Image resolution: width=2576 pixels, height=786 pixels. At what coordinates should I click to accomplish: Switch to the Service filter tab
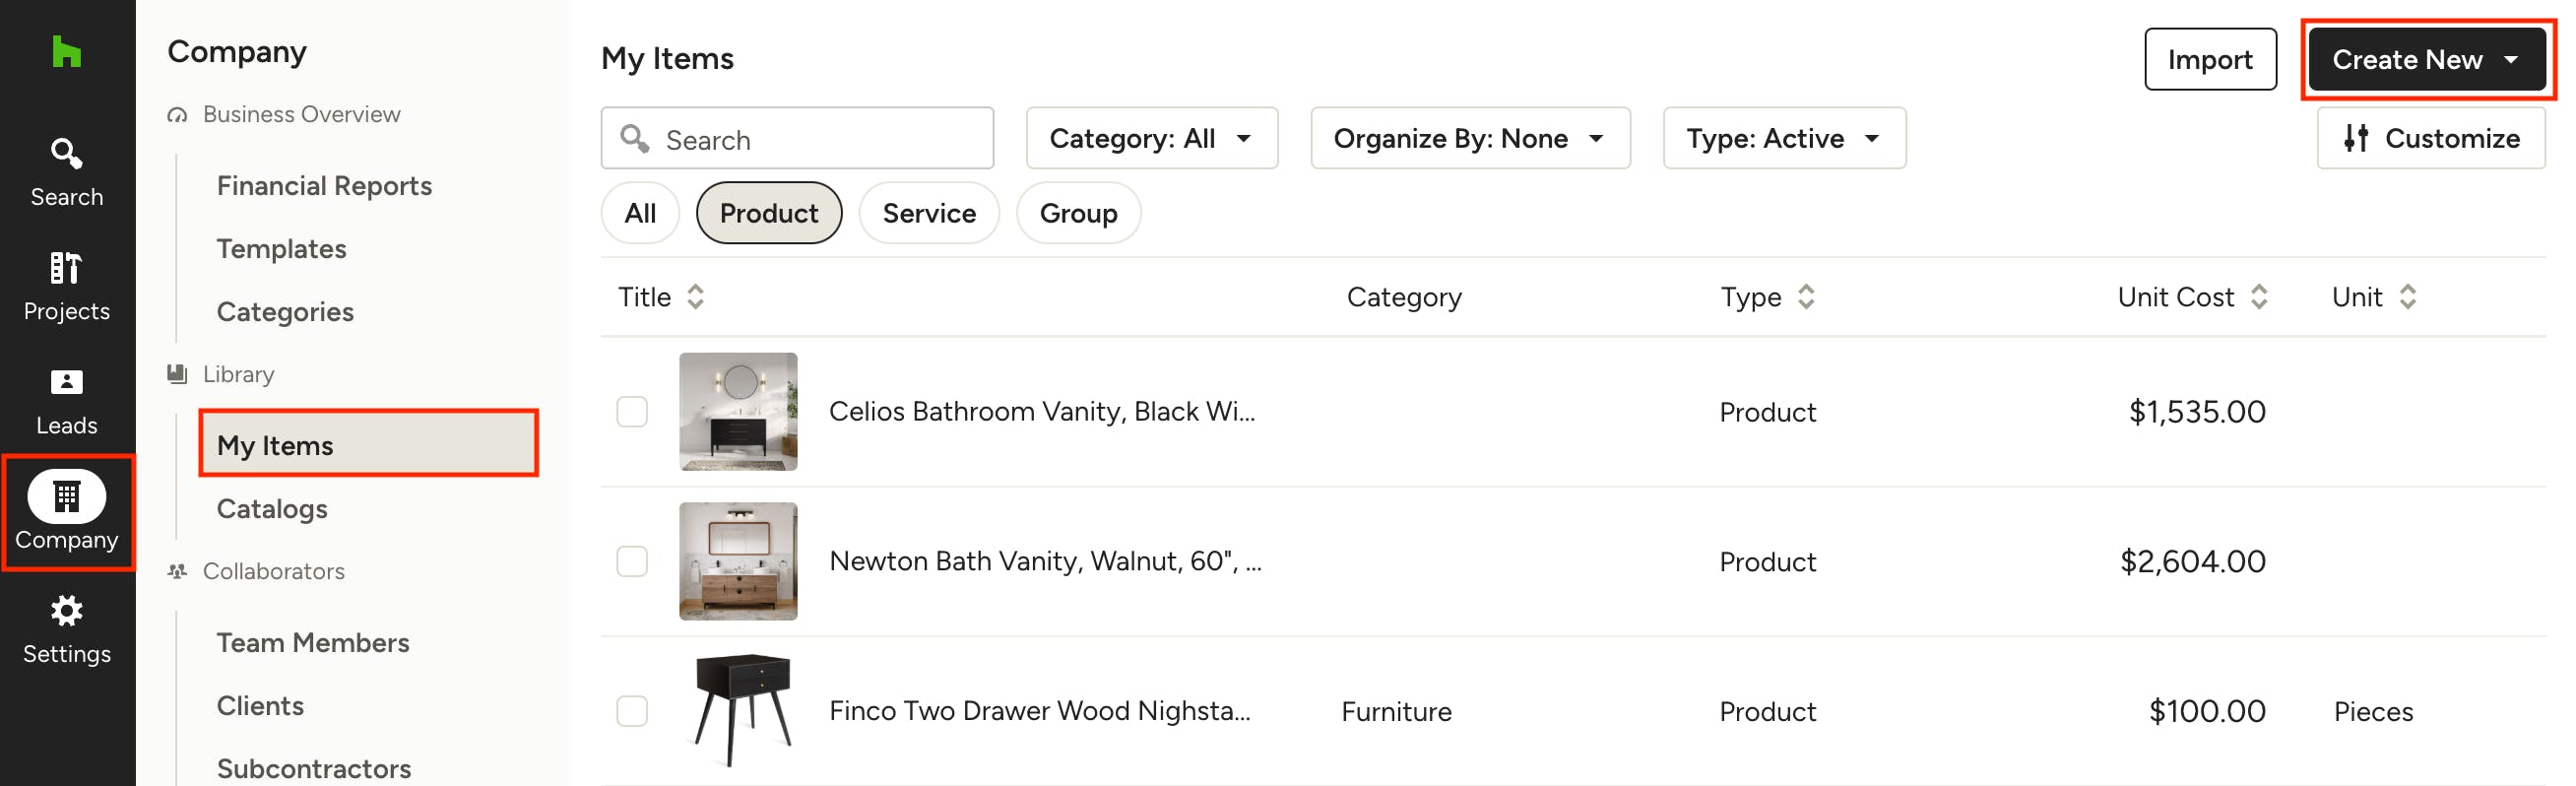pos(928,213)
